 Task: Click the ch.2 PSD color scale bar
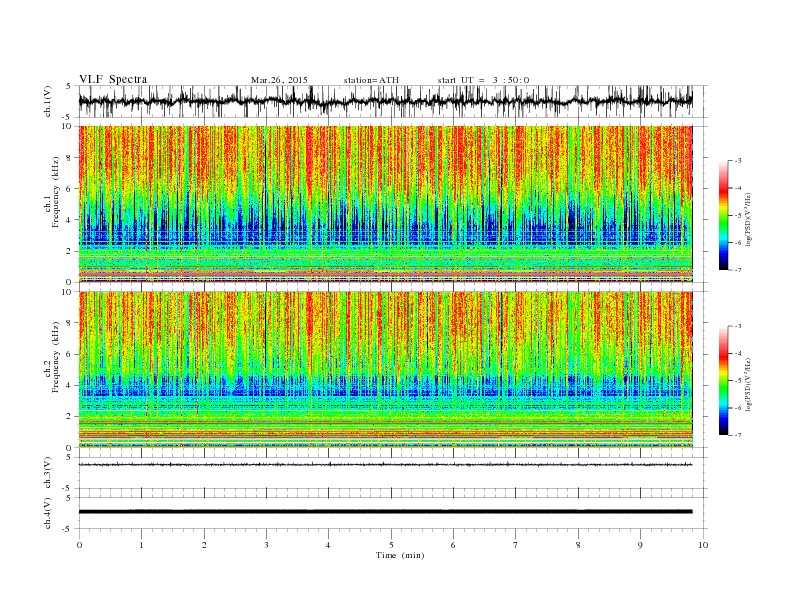click(723, 381)
